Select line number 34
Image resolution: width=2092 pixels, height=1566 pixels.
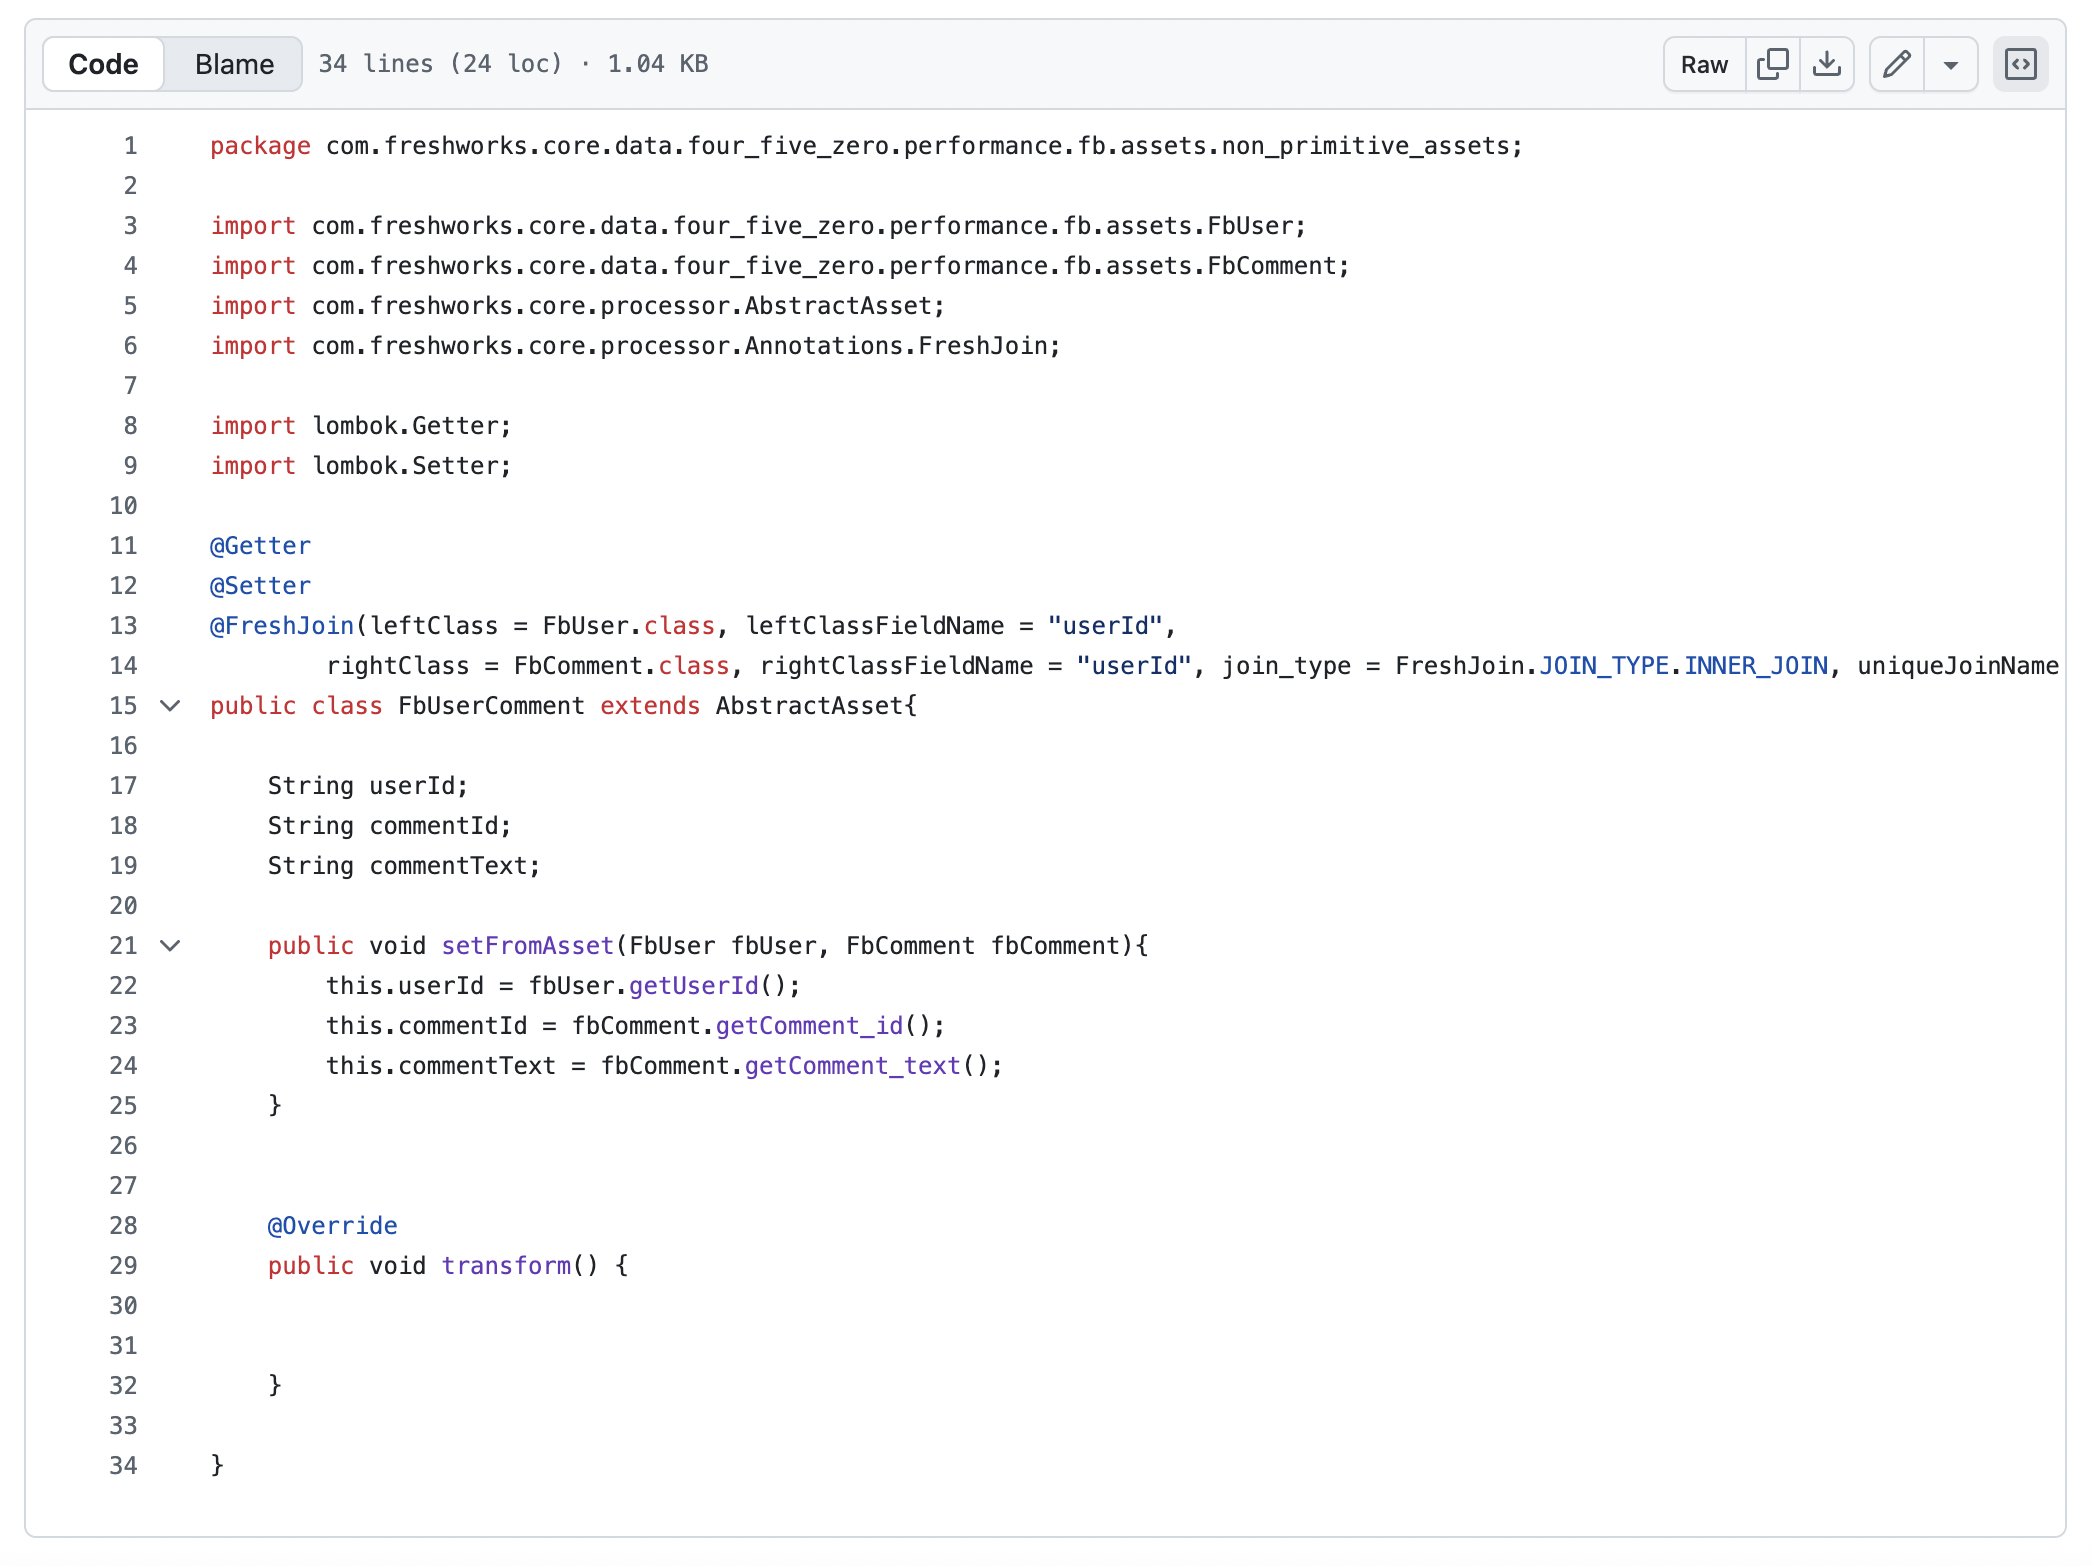tap(123, 1466)
